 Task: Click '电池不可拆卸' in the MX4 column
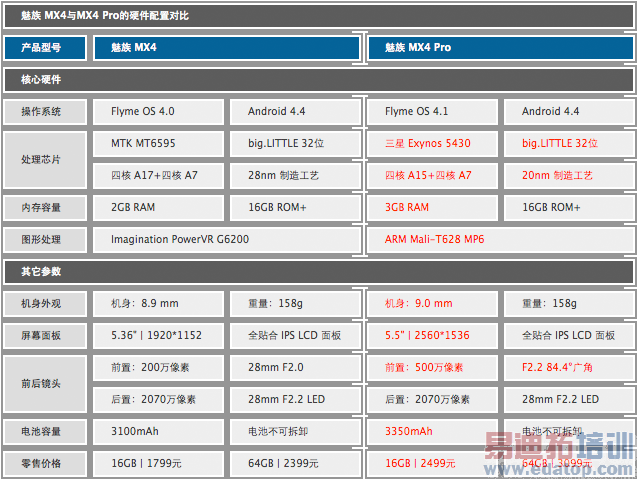(295, 432)
